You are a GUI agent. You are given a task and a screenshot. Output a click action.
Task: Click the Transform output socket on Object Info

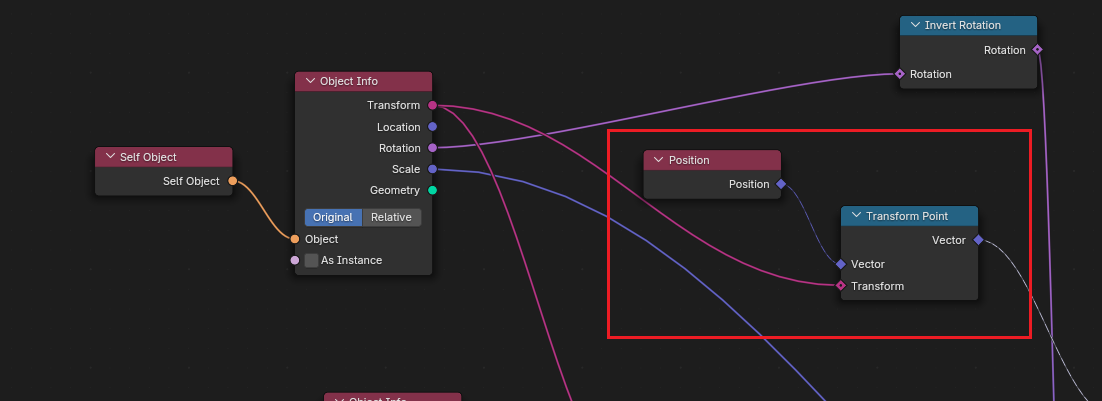432,105
